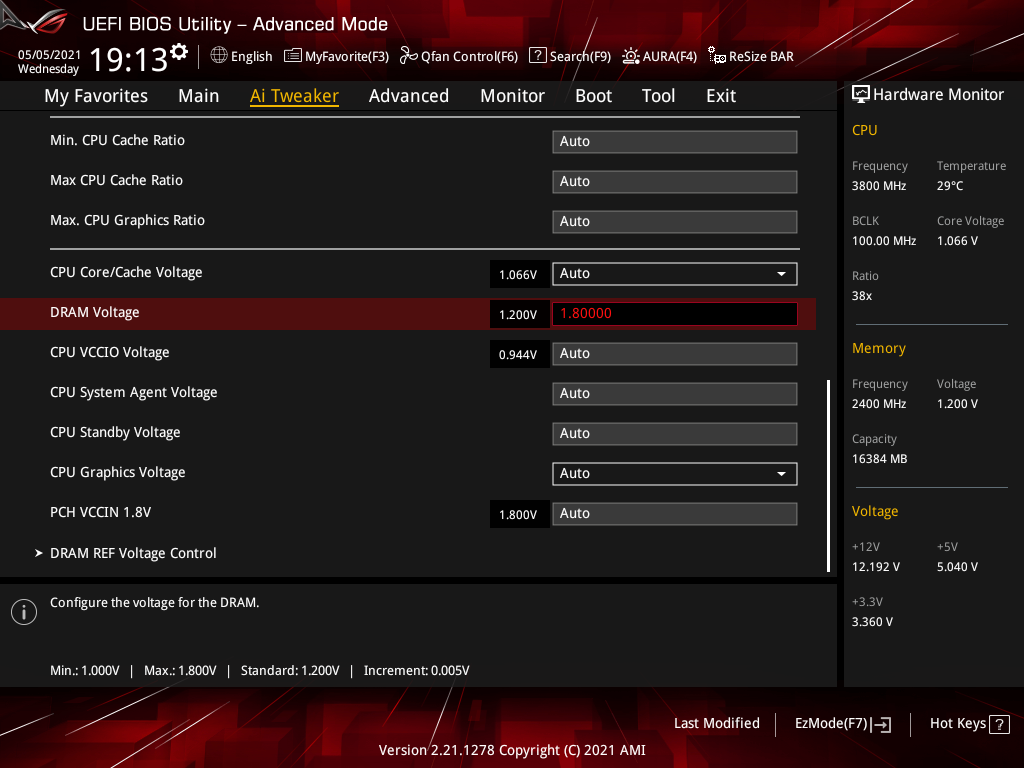The width and height of the screenshot is (1024, 768).
Task: Click the Last Modified button
Action: pyautogui.click(x=716, y=723)
